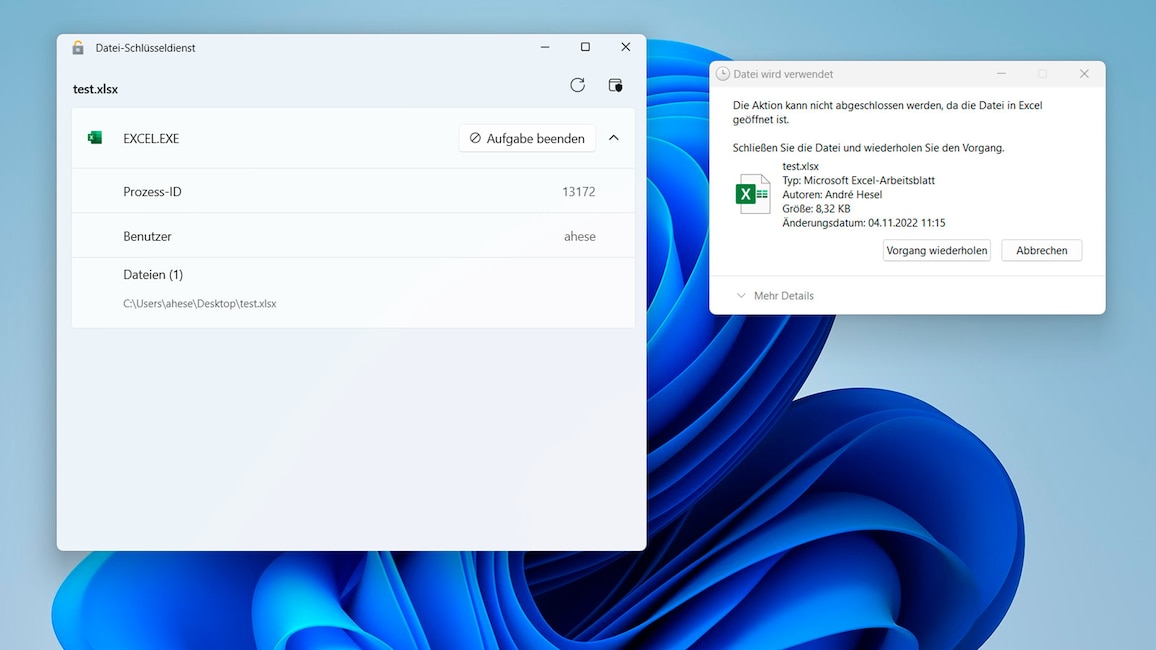The height and width of the screenshot is (650, 1156).
Task: Click the restart-as-administrator shield icon
Action: (615, 85)
